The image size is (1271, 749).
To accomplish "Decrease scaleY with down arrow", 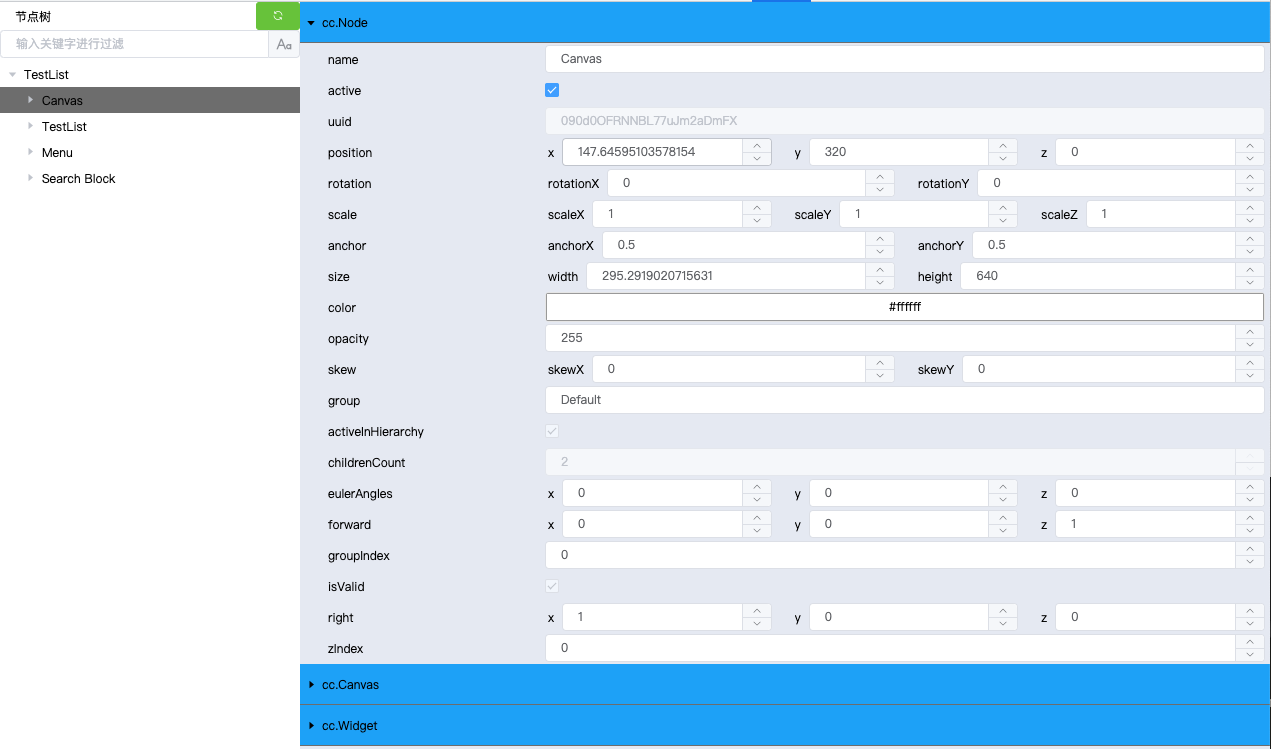I will (x=1003, y=220).
